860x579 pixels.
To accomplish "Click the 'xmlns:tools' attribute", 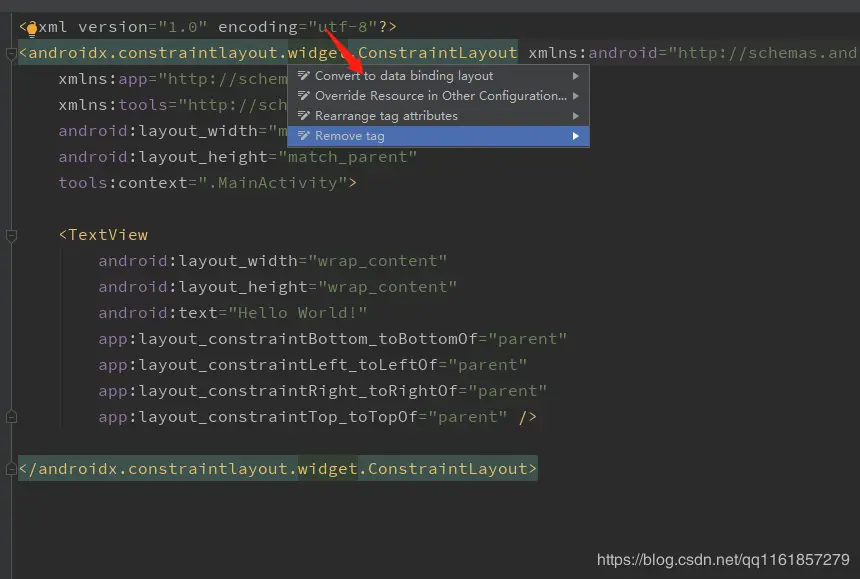I will (x=113, y=105).
